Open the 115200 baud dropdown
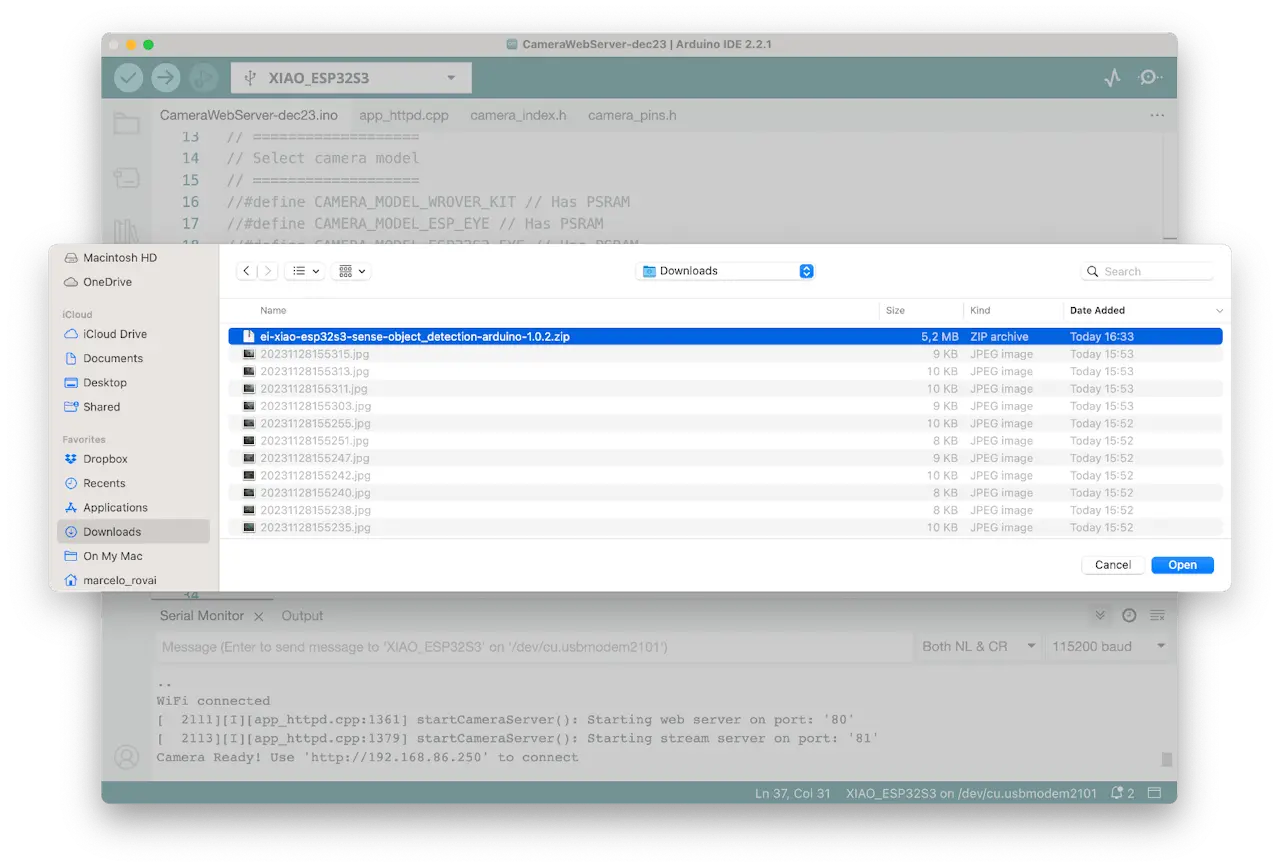 point(1104,647)
